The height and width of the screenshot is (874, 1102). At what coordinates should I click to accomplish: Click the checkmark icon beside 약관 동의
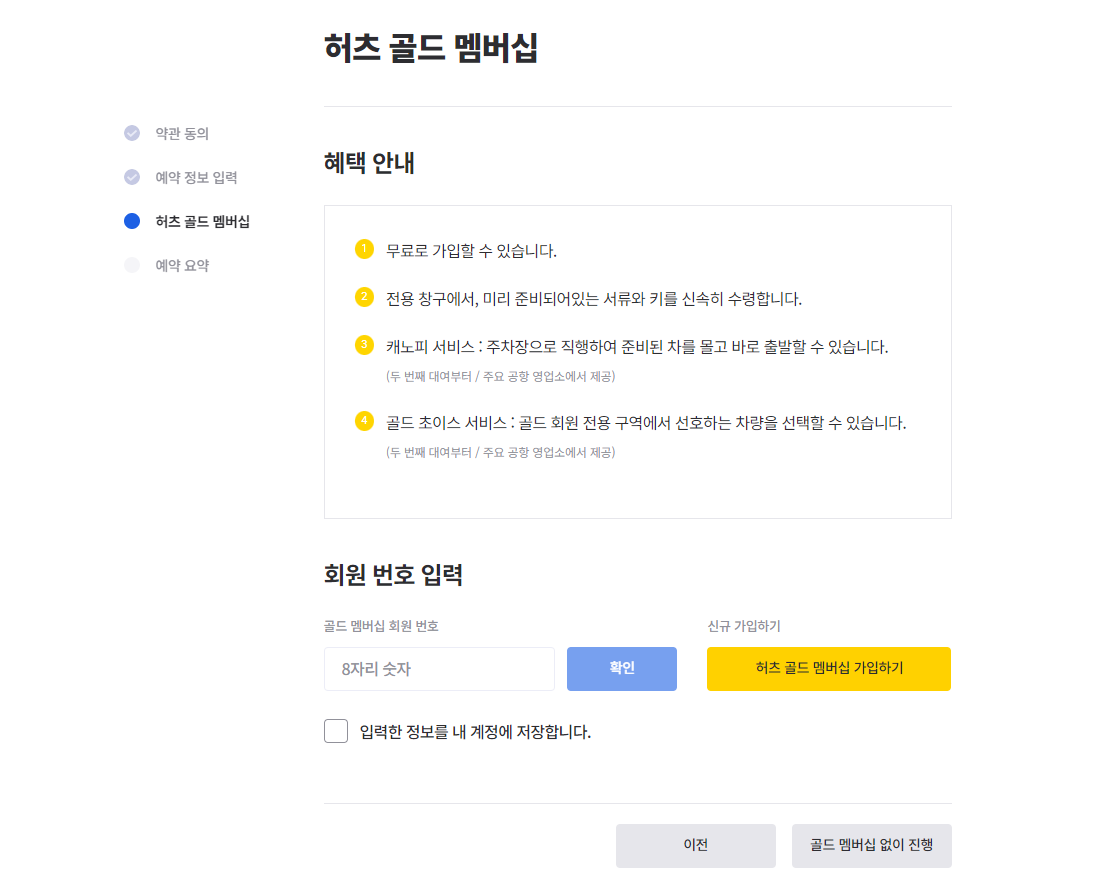coord(133,133)
